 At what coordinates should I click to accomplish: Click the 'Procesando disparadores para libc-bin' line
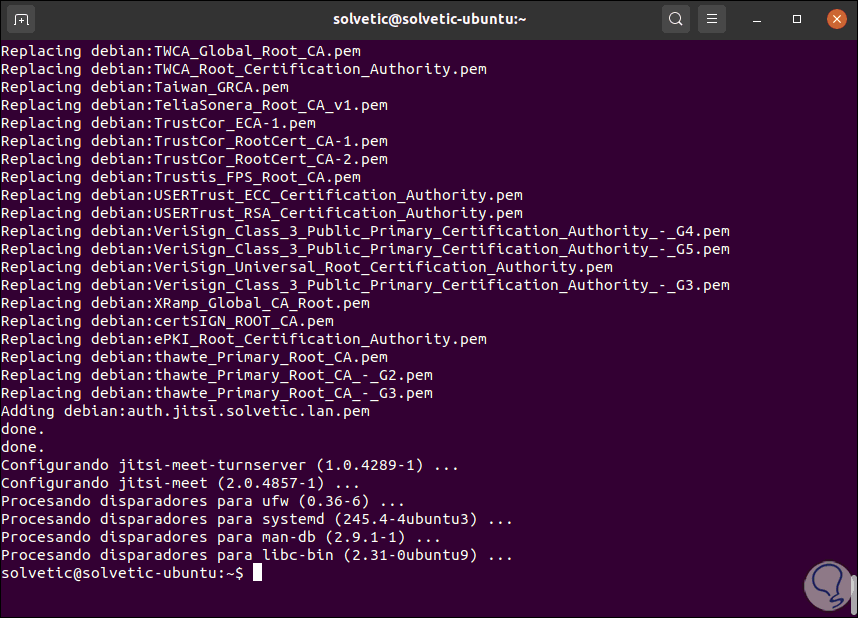[x=257, y=555]
